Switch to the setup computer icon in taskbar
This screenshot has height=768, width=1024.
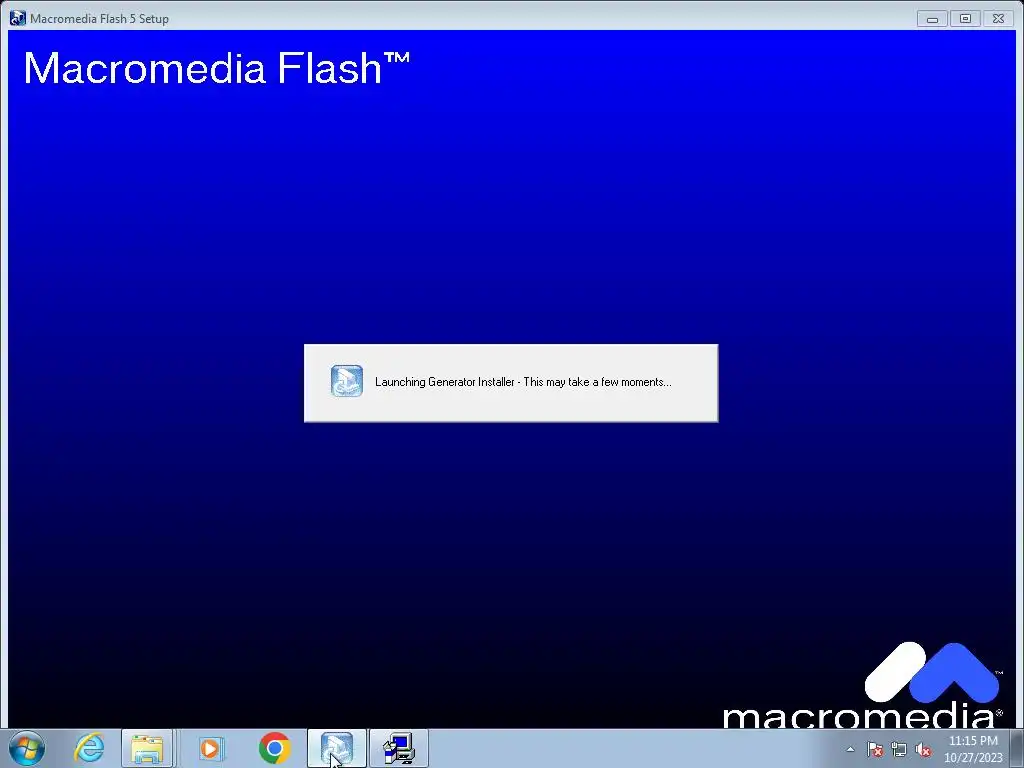399,748
